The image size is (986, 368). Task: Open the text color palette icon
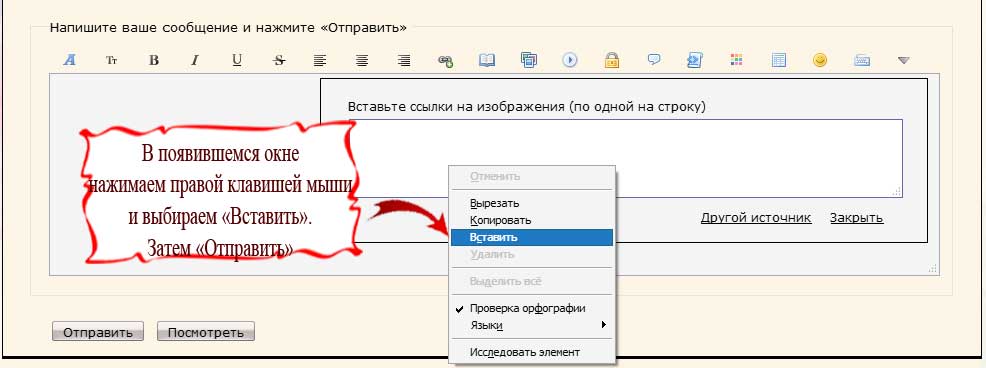[736, 60]
